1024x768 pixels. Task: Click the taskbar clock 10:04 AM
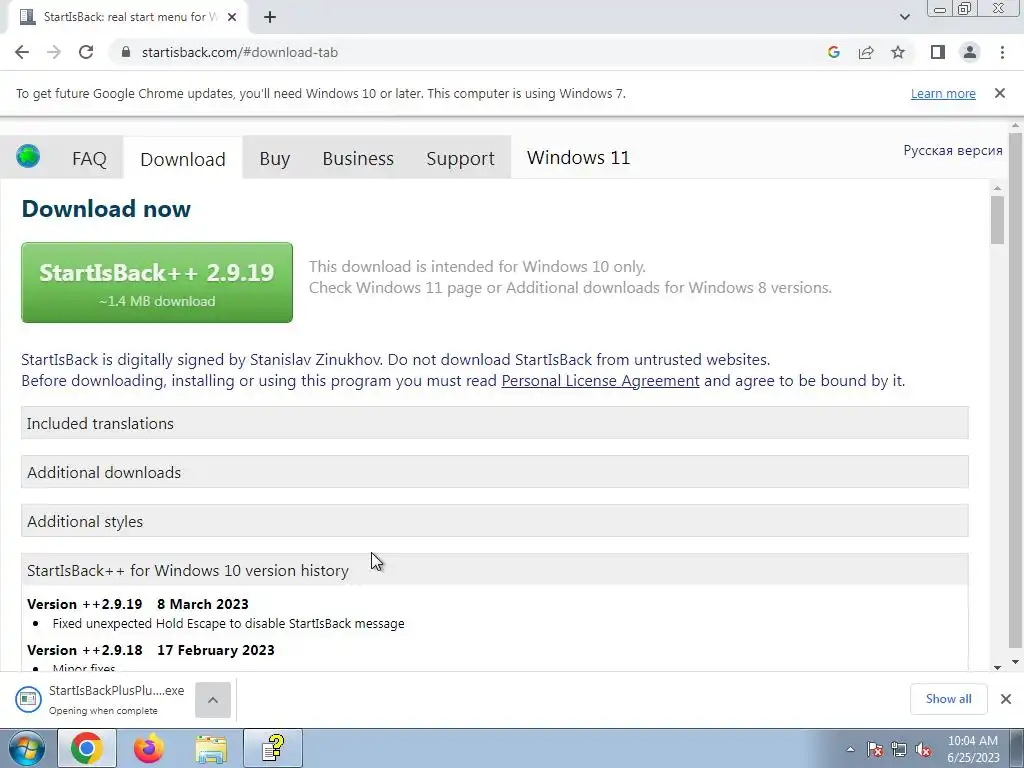point(972,741)
